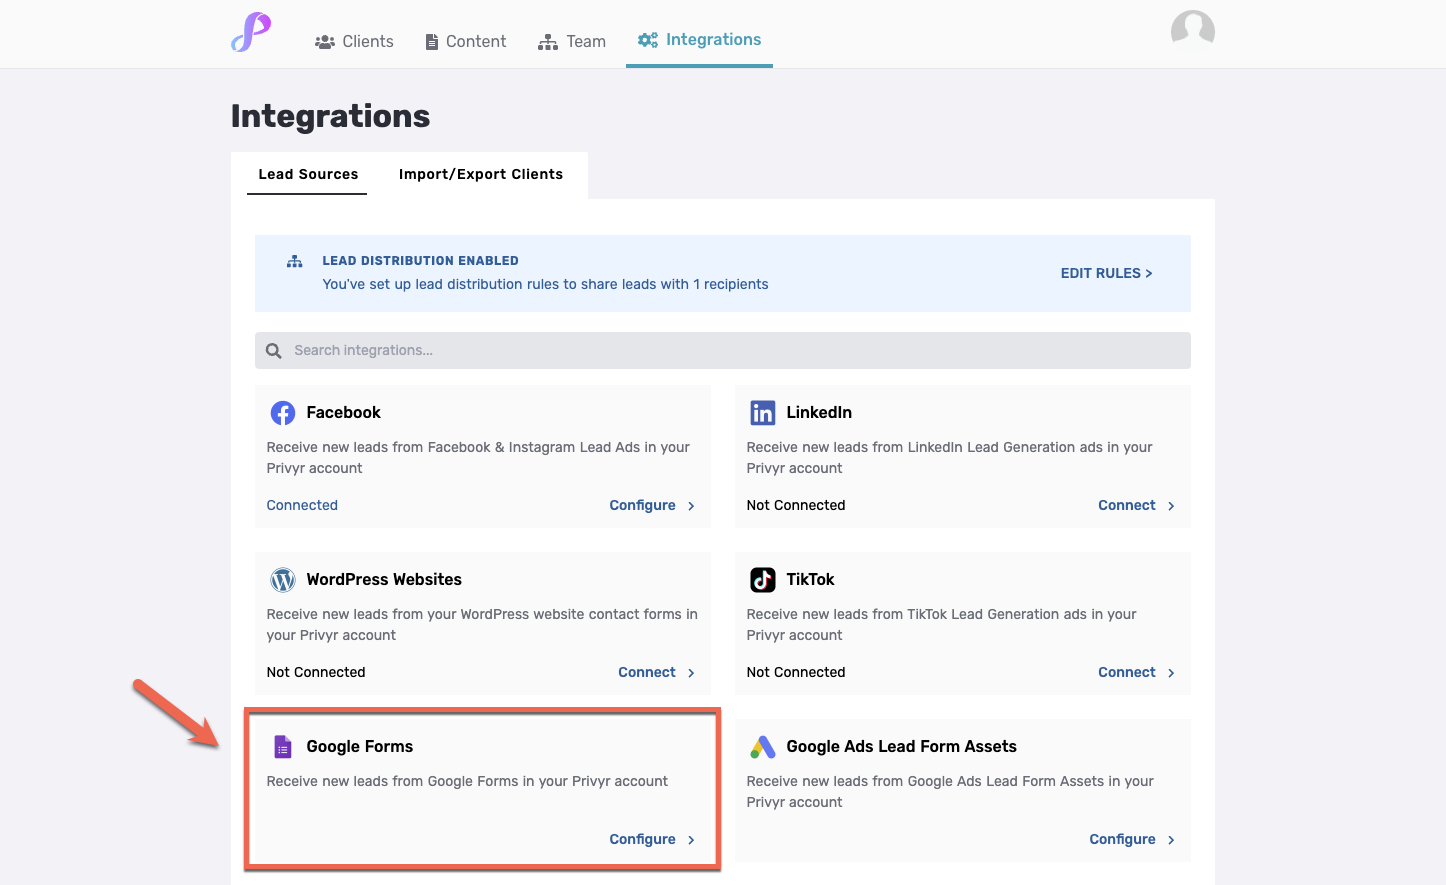Expand the EDIT RULES arrow
1446x885 pixels.
tap(1148, 273)
